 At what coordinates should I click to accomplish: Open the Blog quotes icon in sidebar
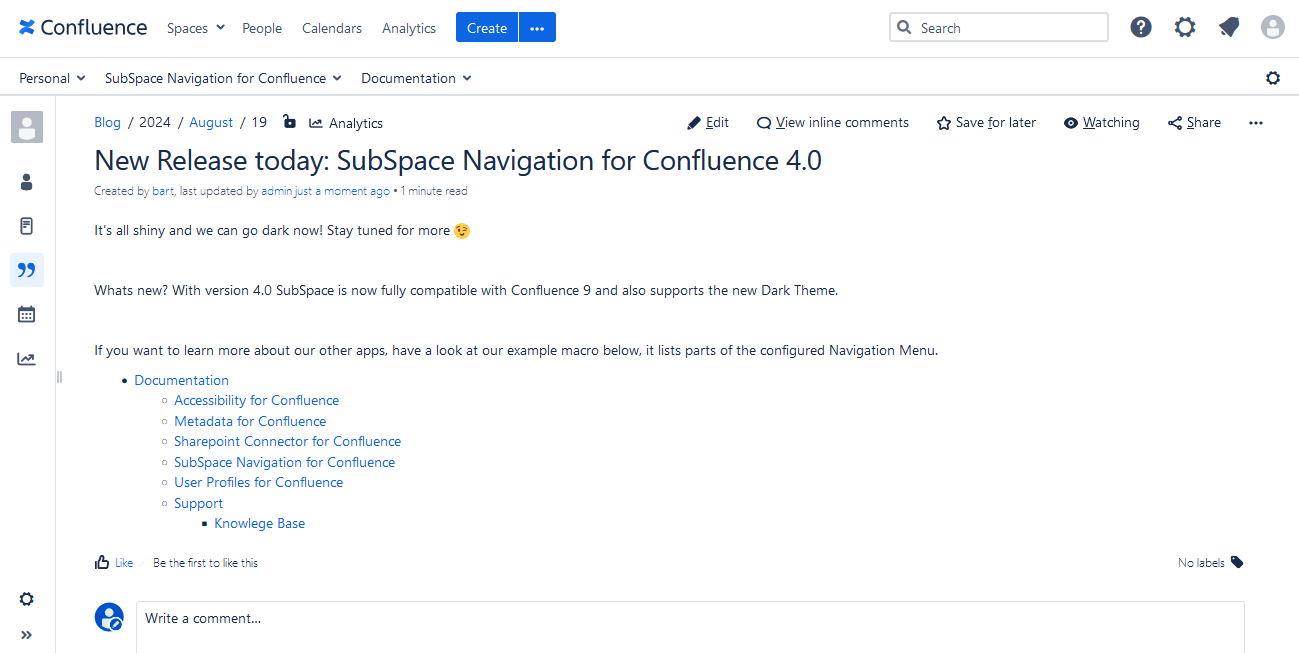[x=27, y=270]
